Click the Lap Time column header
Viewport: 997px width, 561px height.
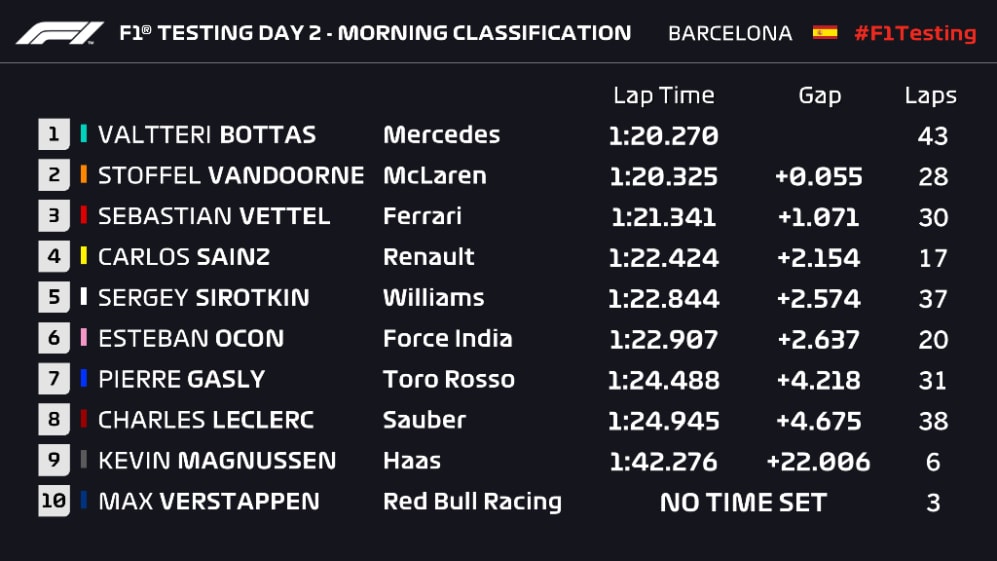click(x=663, y=95)
